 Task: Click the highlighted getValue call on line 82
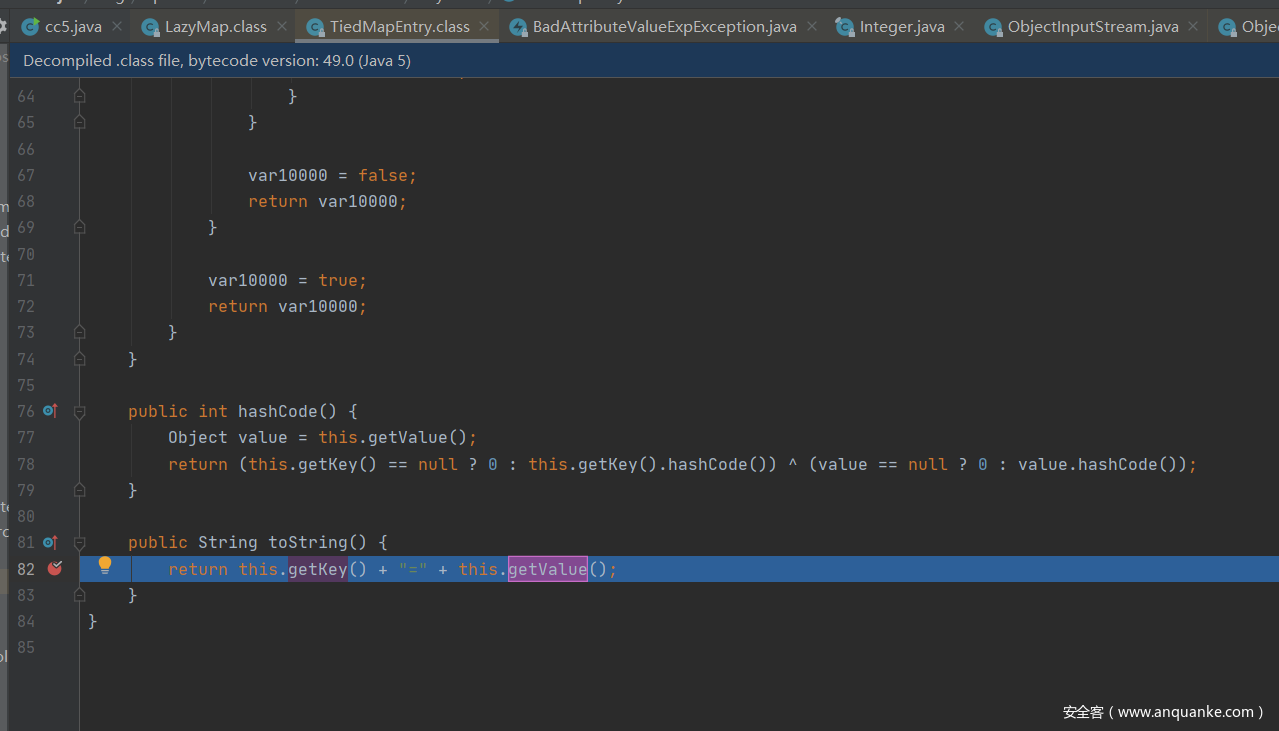(547, 569)
